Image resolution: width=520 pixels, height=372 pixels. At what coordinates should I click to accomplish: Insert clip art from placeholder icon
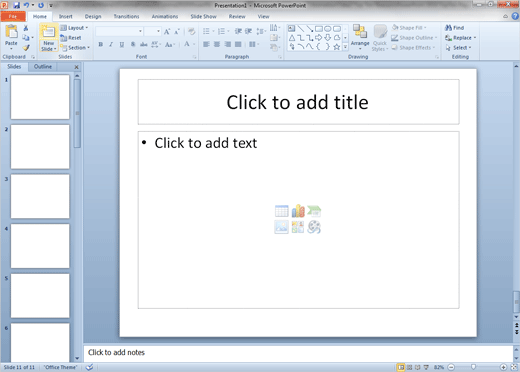pyautogui.click(x=298, y=227)
